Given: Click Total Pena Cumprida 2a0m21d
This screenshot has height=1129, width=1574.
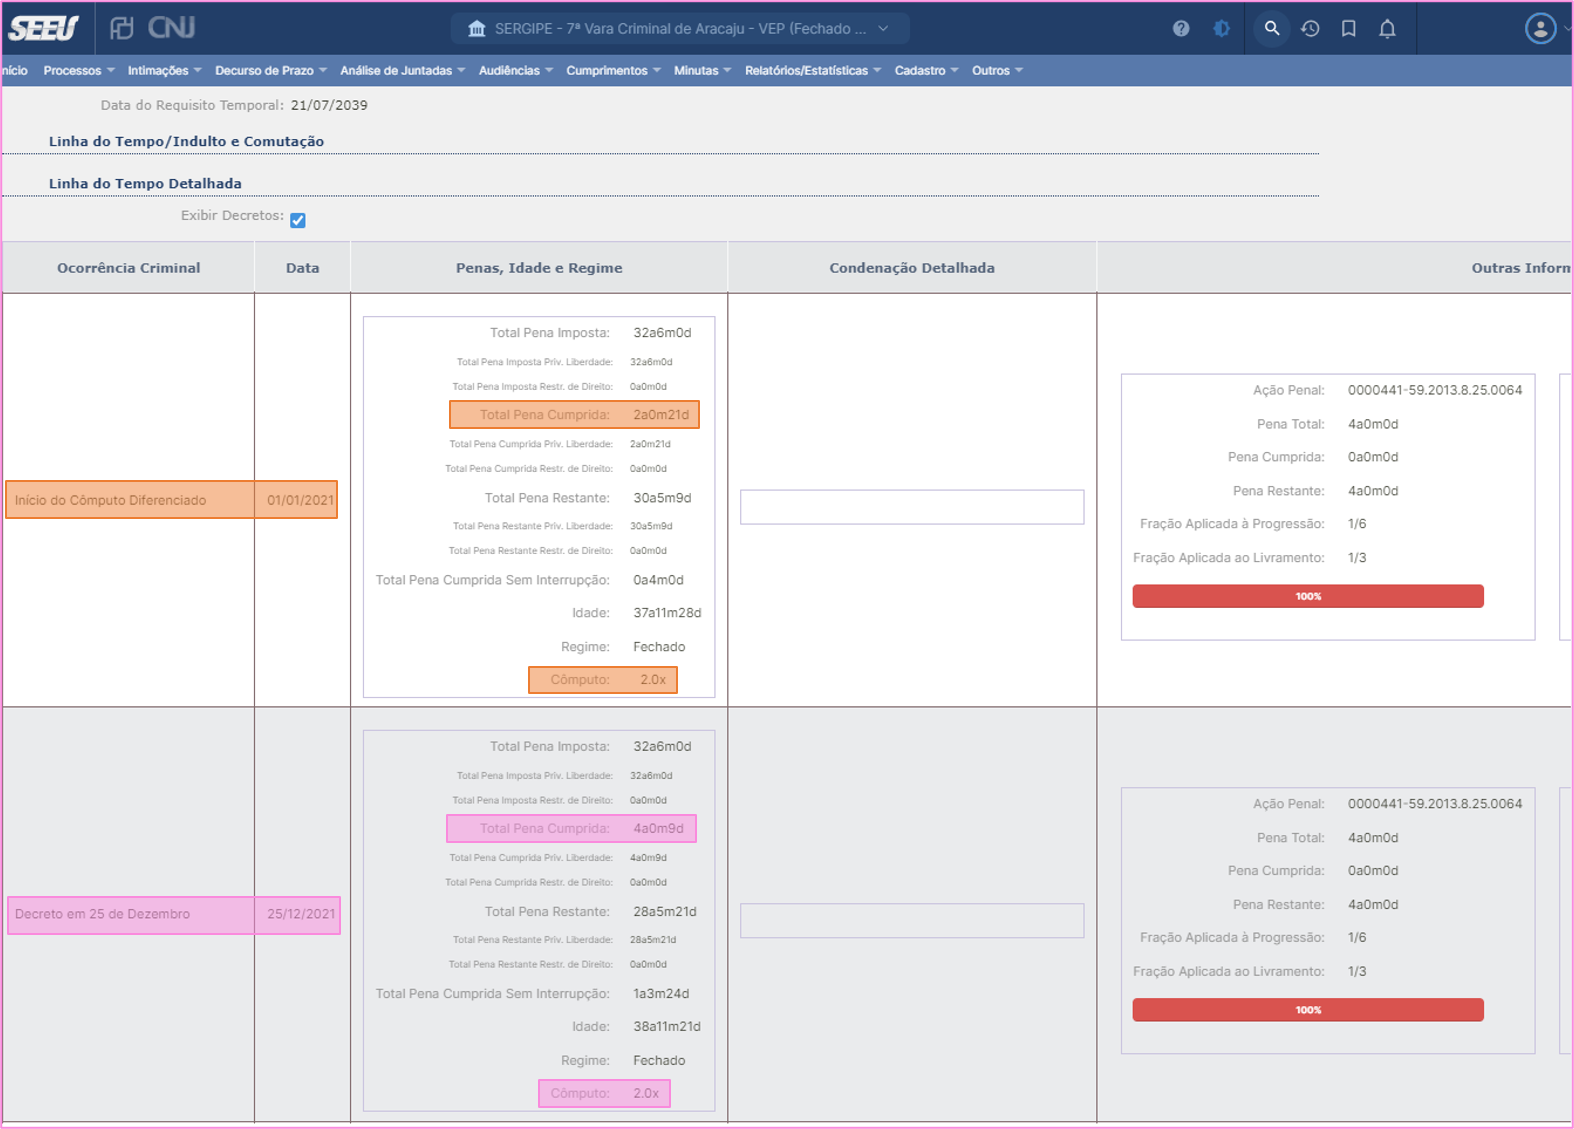Looking at the screenshot, I should pos(574,415).
